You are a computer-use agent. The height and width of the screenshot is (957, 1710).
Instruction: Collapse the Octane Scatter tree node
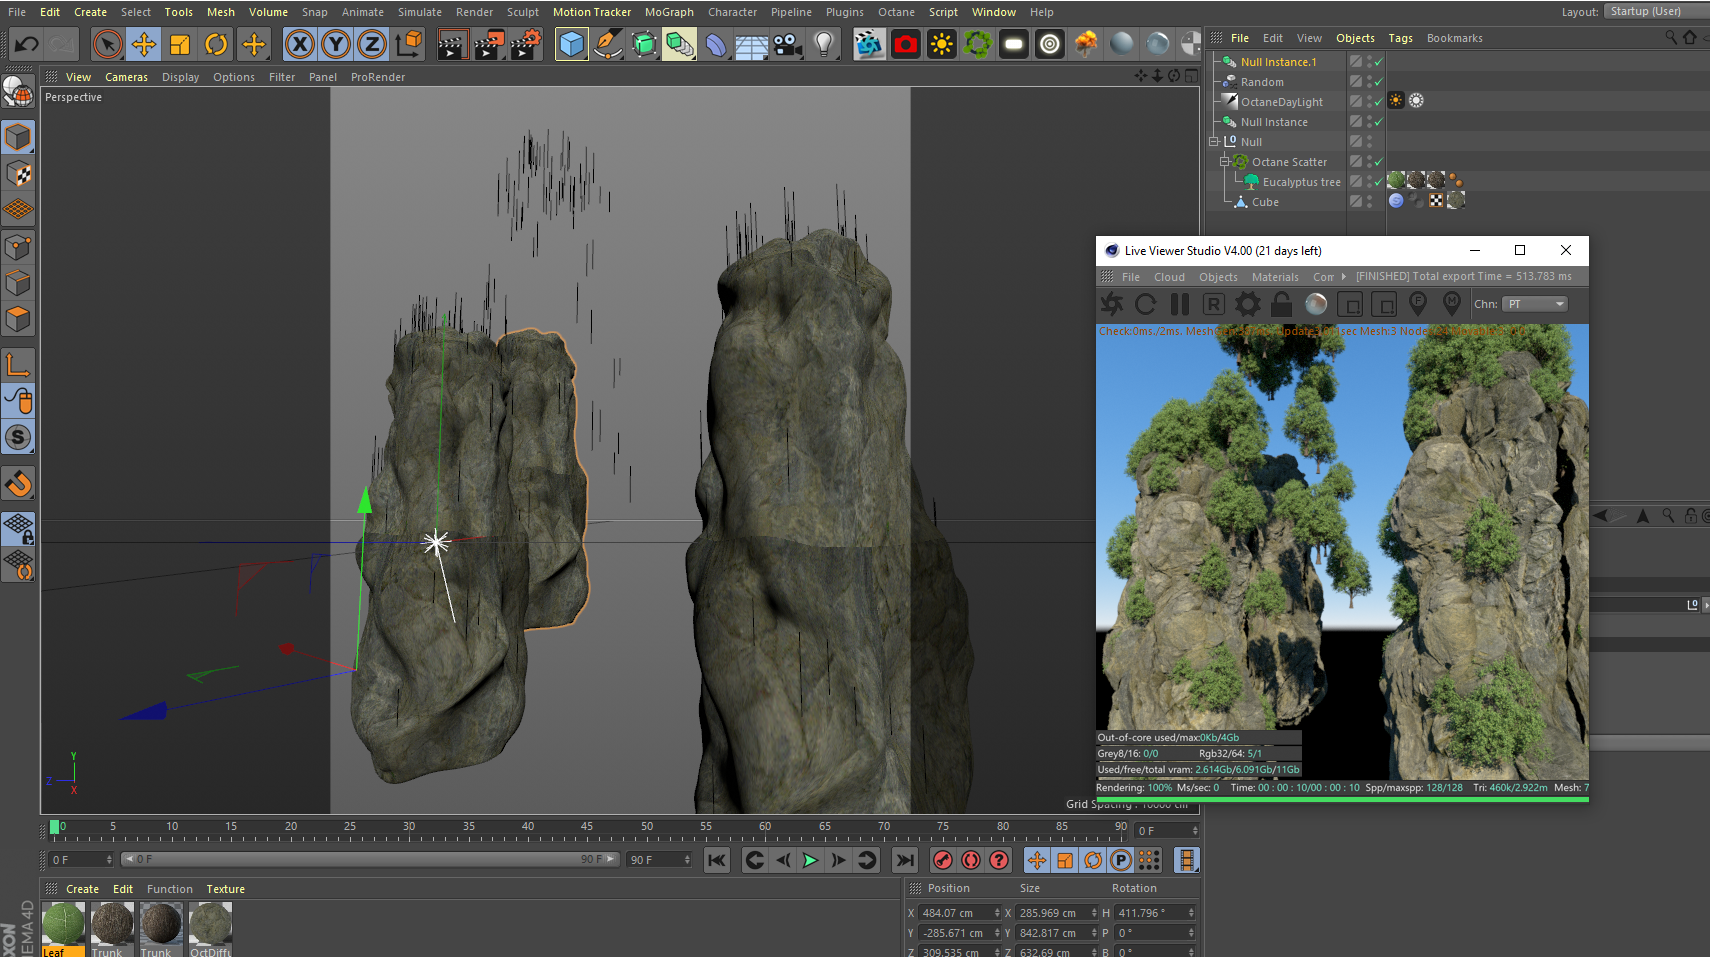point(1224,162)
